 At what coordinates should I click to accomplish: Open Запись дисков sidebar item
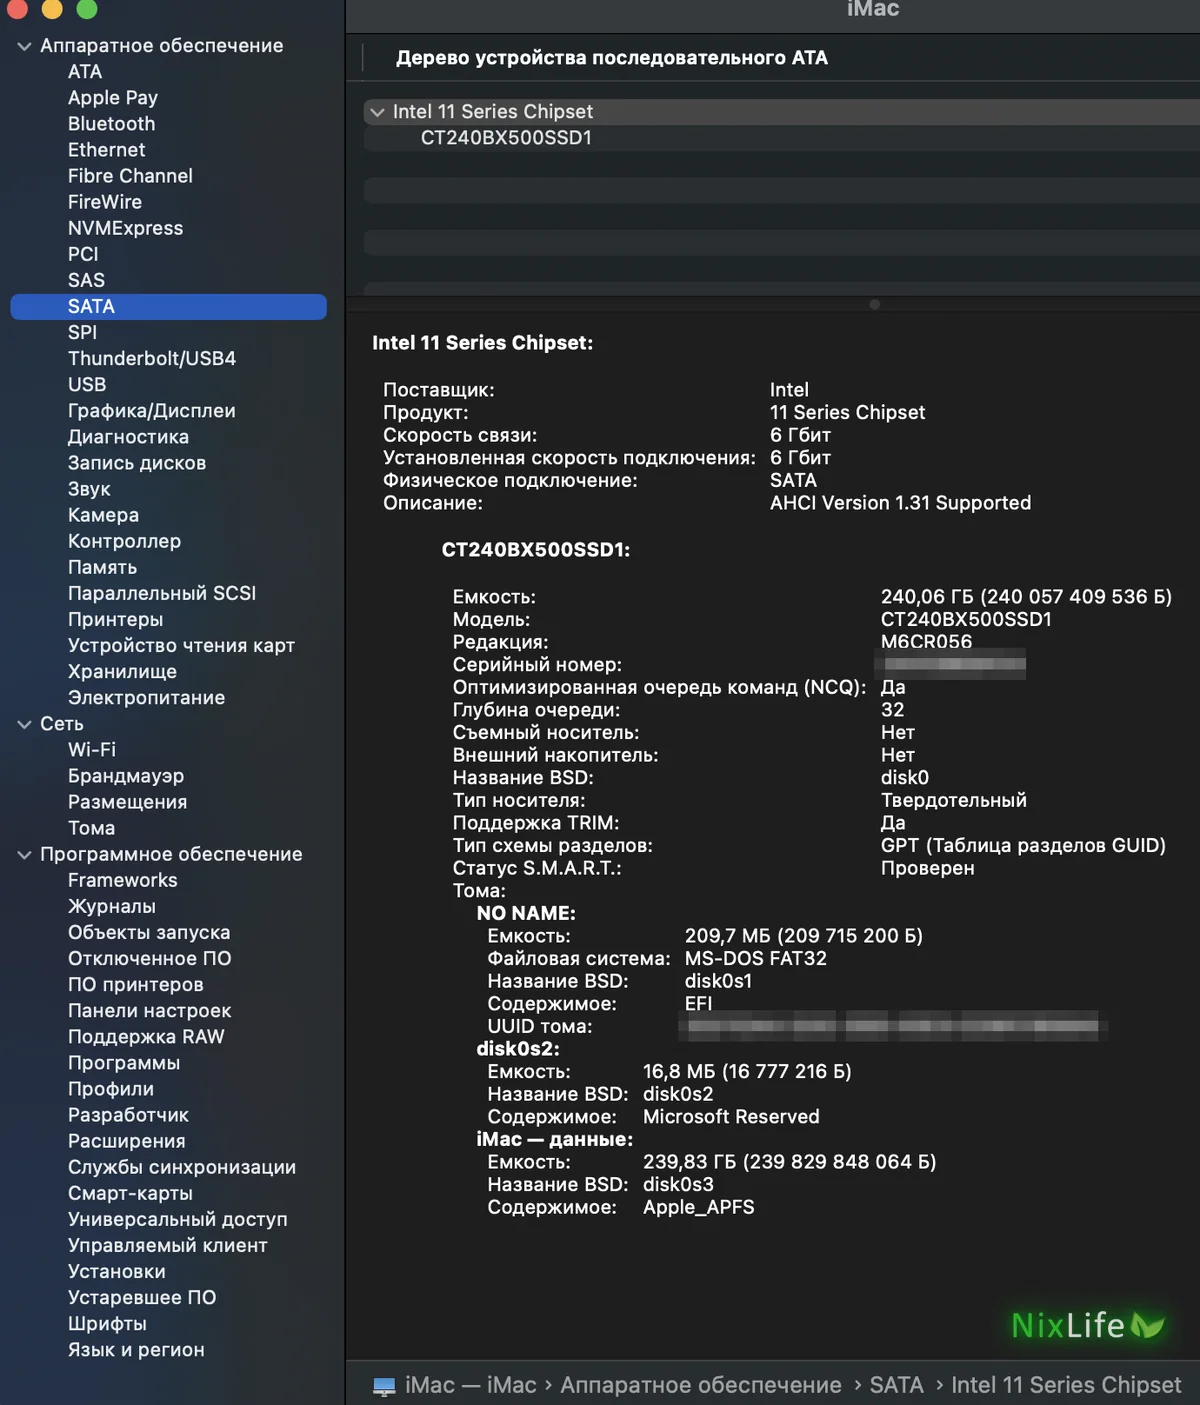click(x=137, y=463)
